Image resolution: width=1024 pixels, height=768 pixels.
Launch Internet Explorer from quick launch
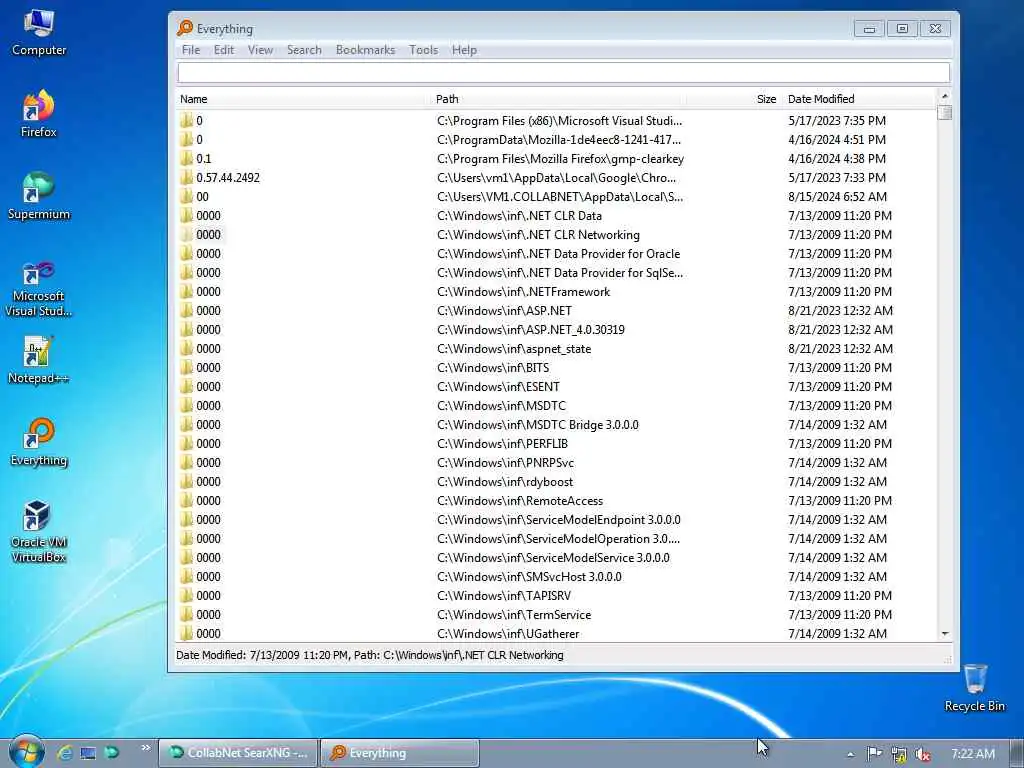(64, 753)
